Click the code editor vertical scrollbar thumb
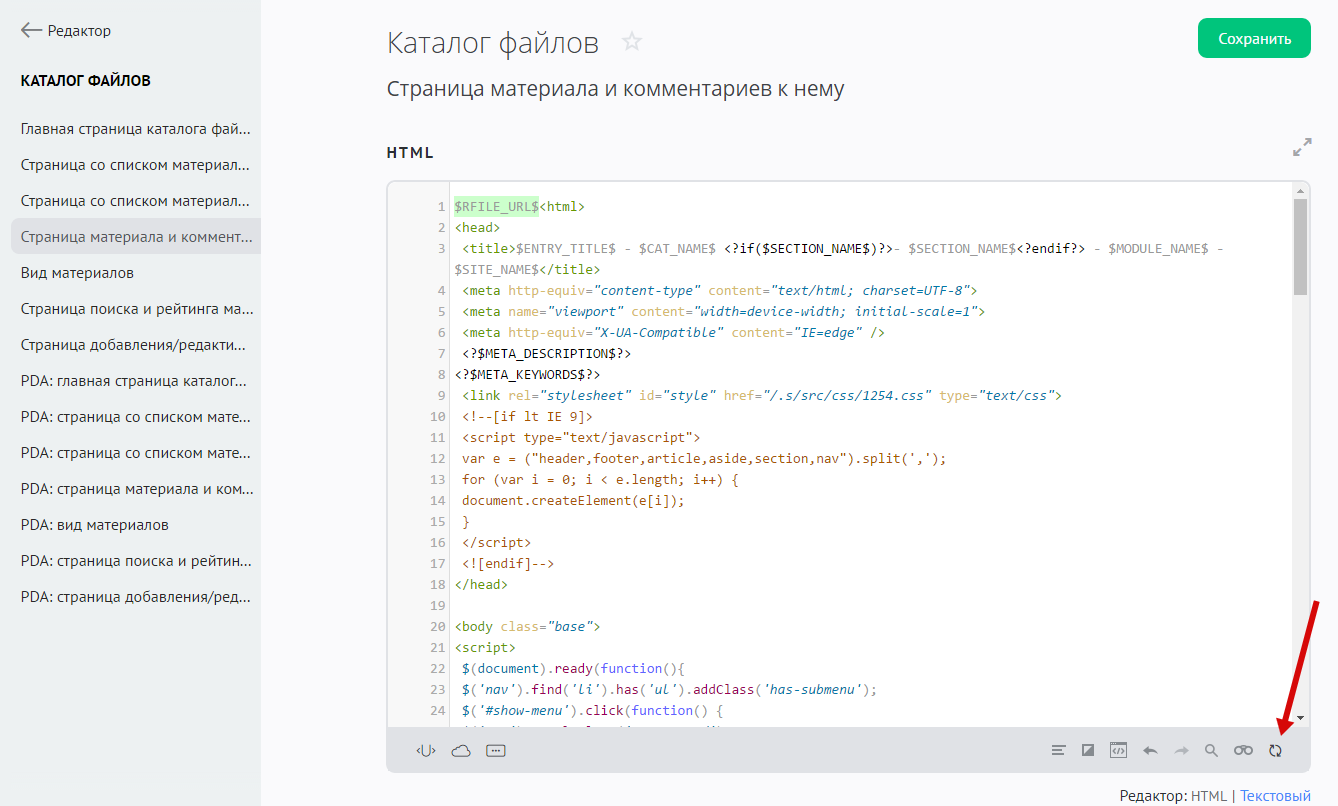The height and width of the screenshot is (806, 1338). [1300, 247]
